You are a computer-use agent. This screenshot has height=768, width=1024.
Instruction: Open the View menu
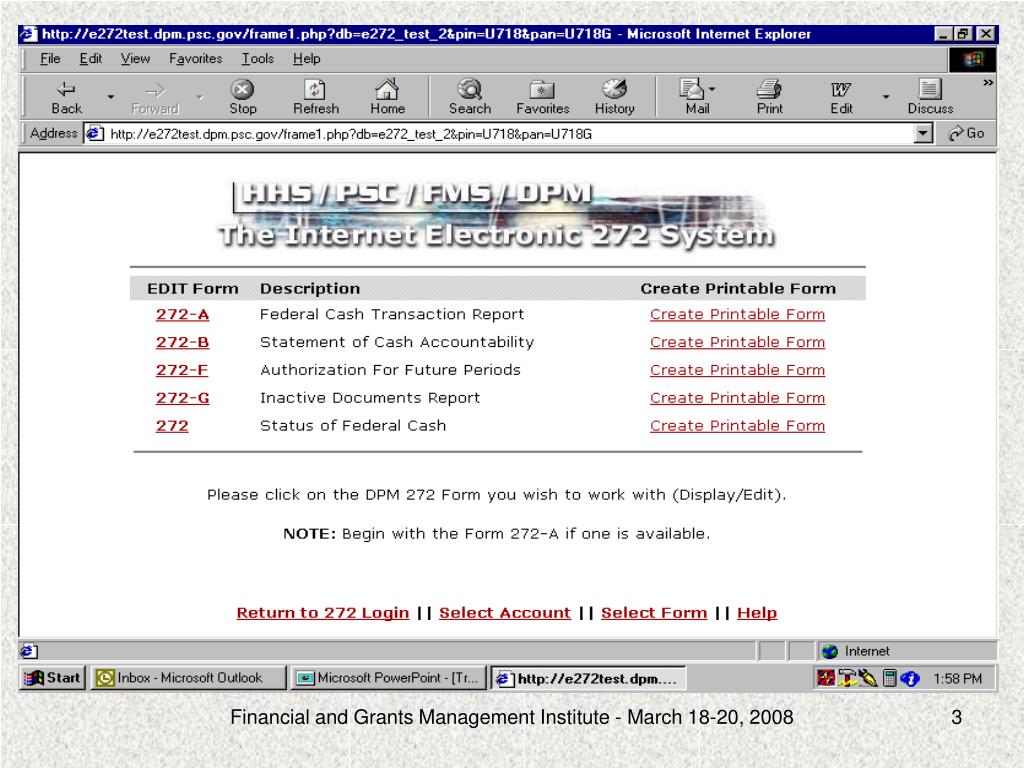click(x=135, y=59)
